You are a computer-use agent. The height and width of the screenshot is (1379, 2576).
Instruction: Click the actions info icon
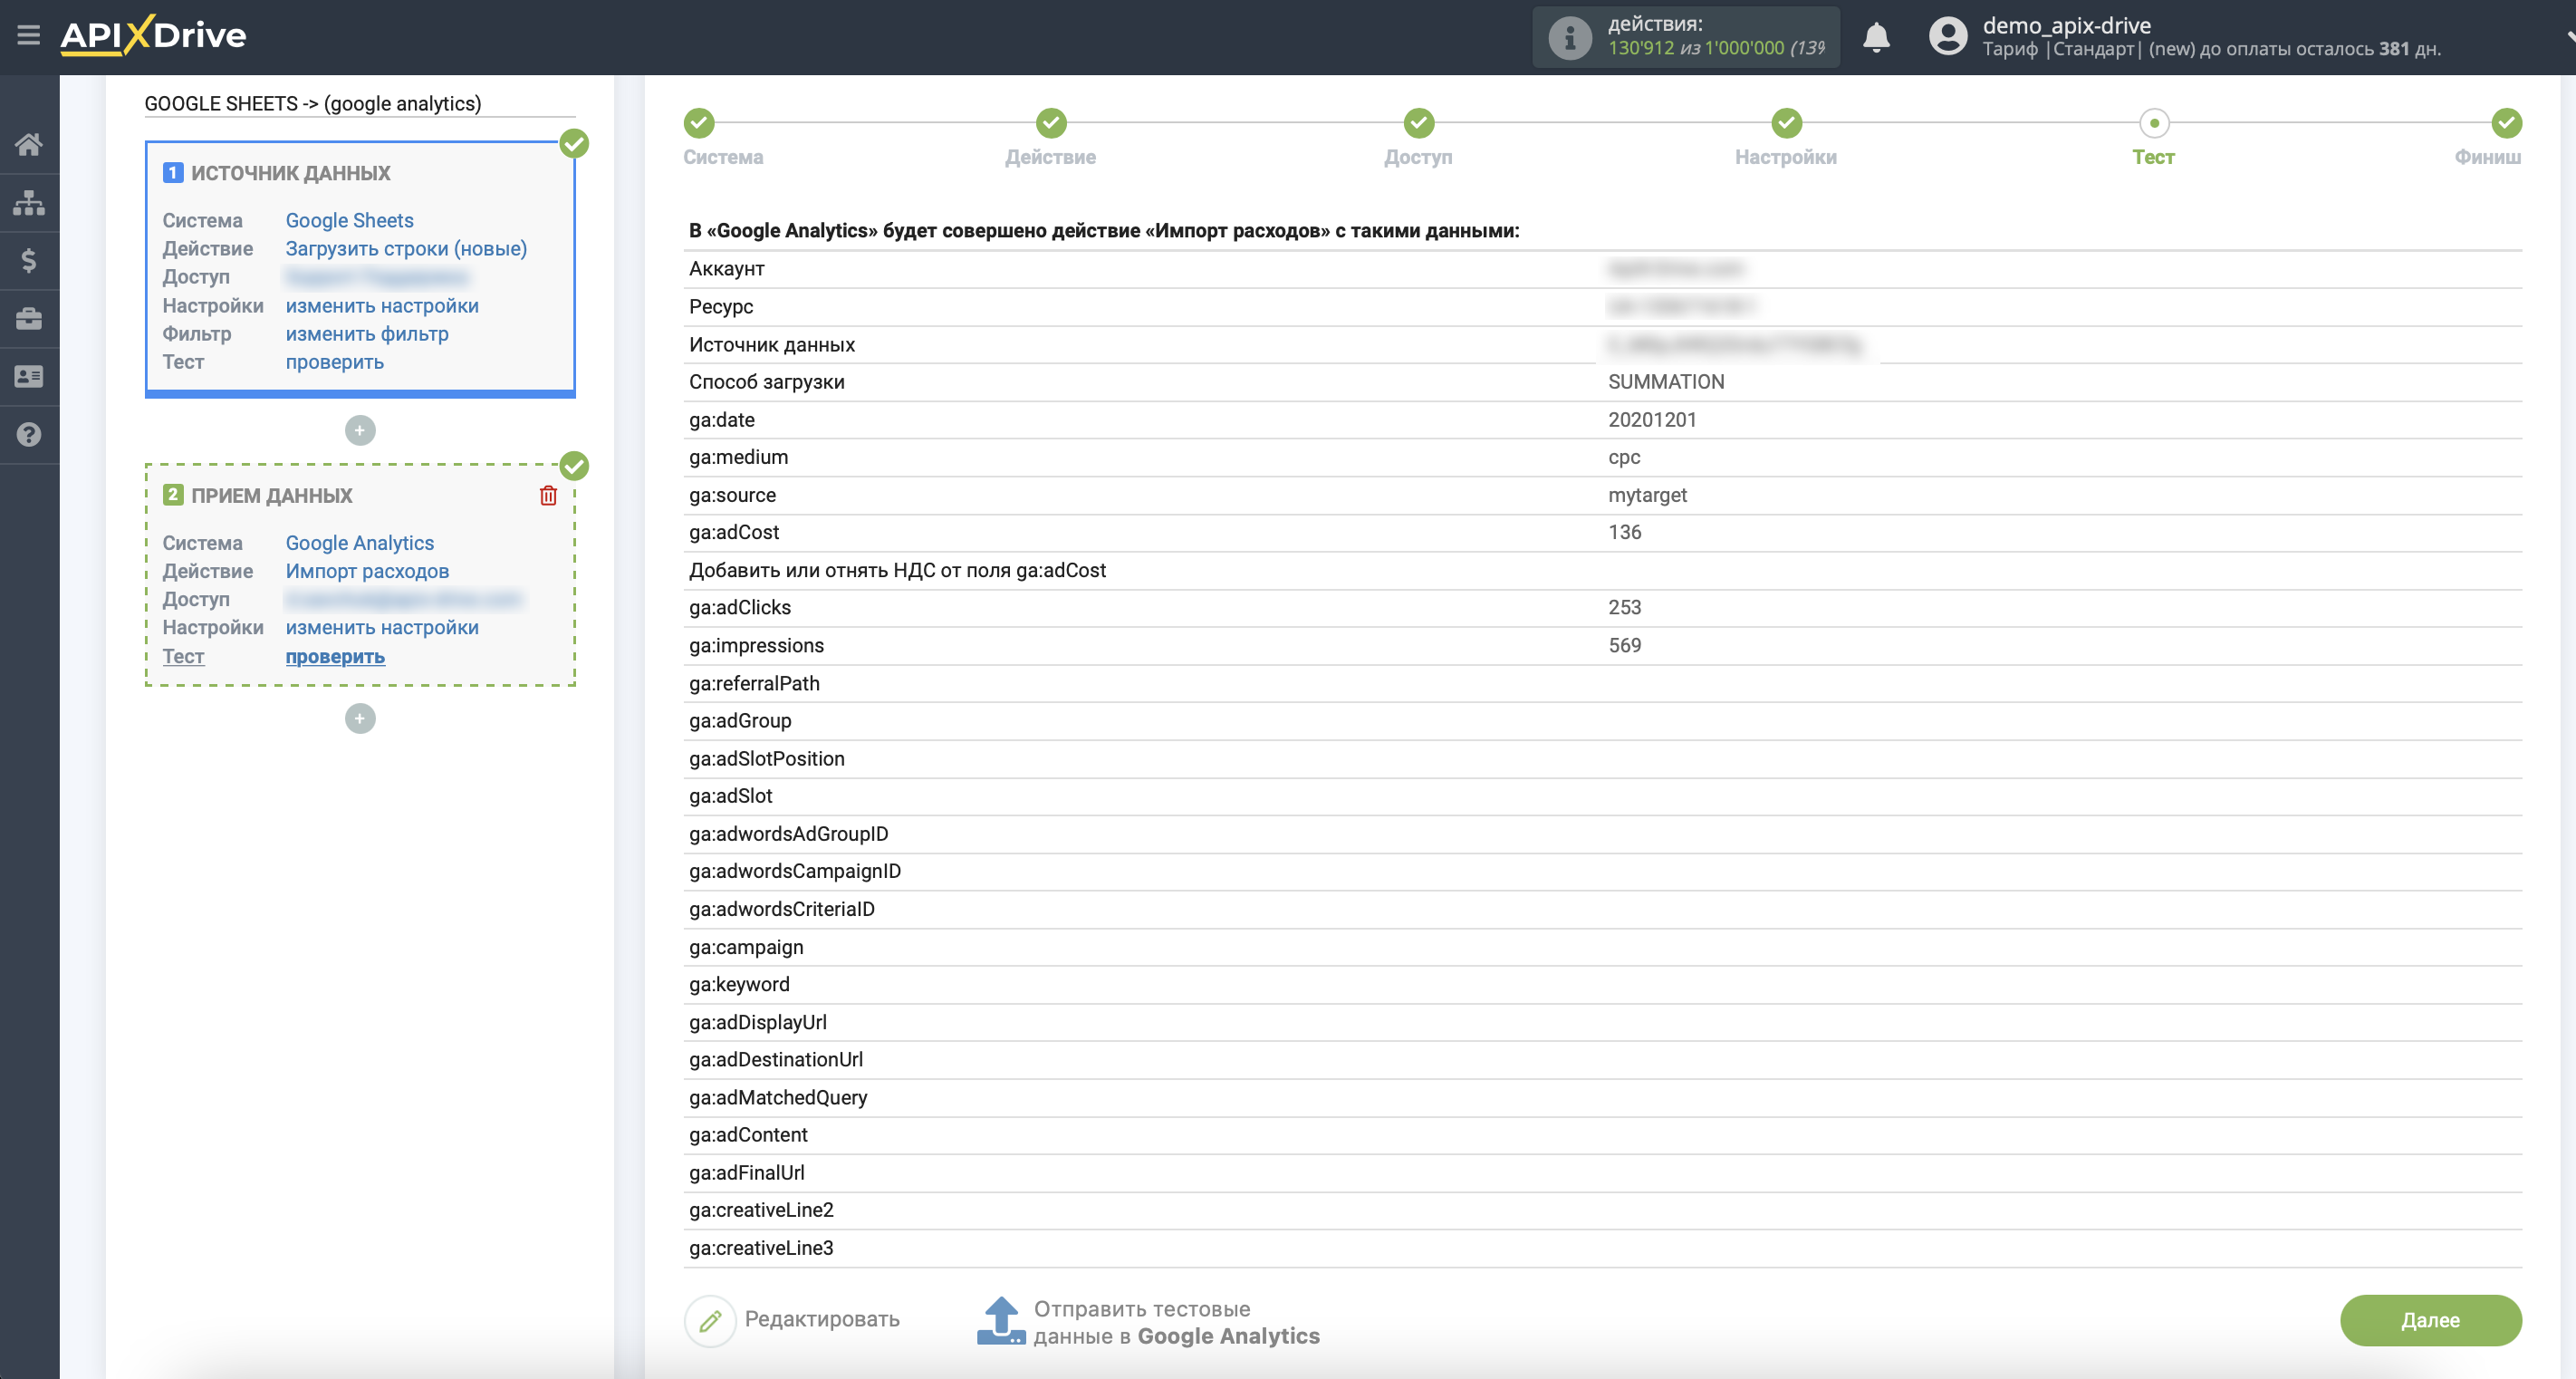[1569, 38]
